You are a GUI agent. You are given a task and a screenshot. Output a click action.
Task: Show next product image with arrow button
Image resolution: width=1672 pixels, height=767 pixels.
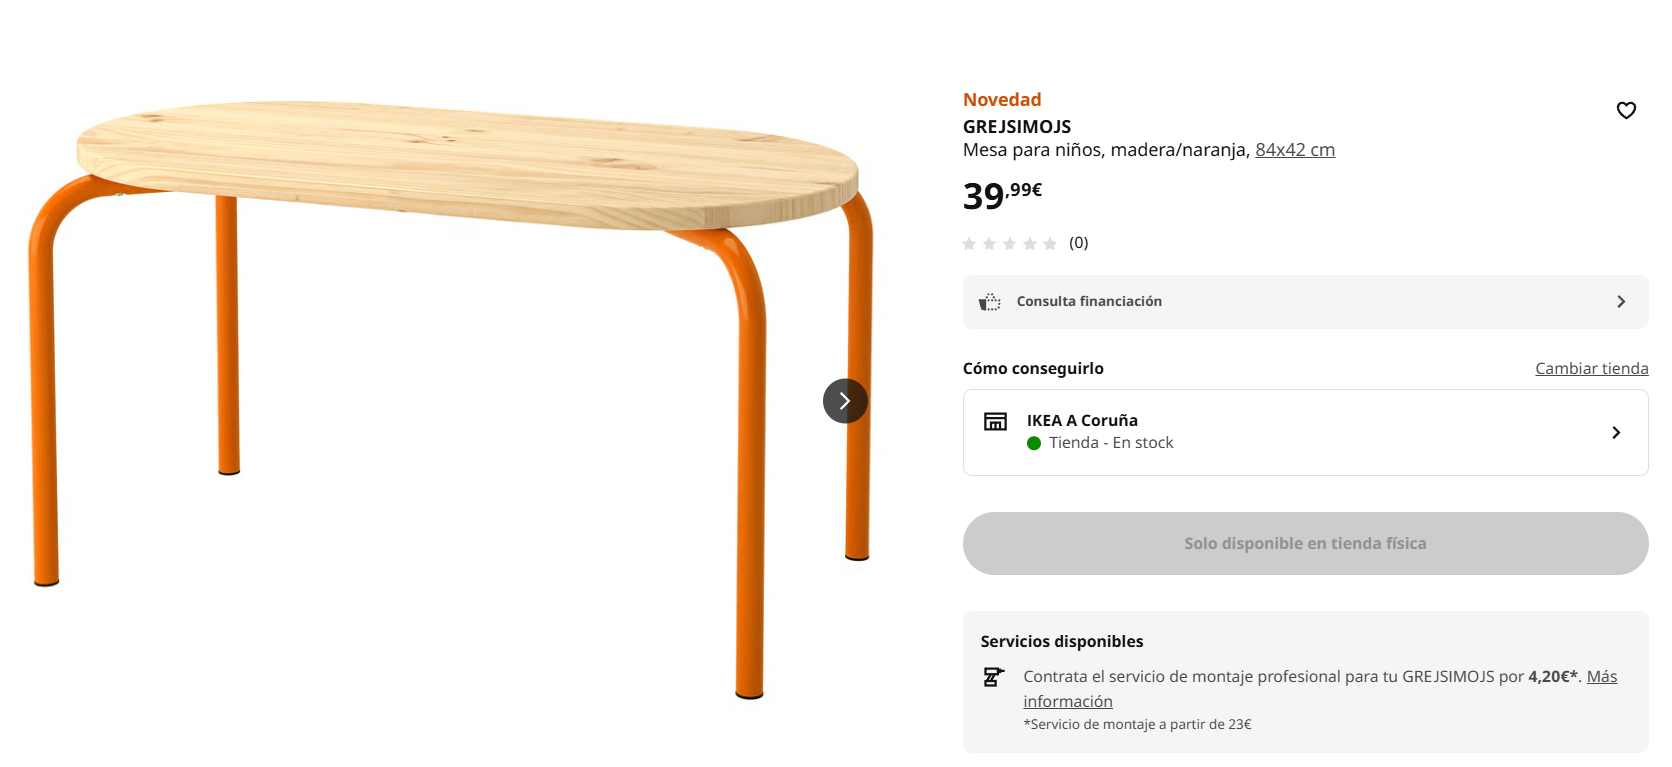pos(845,401)
